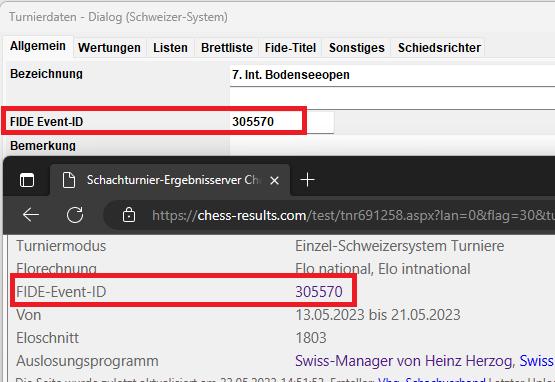Switch to the Schiedsrichter tab
This screenshot has height=382, width=555.
[x=439, y=47]
